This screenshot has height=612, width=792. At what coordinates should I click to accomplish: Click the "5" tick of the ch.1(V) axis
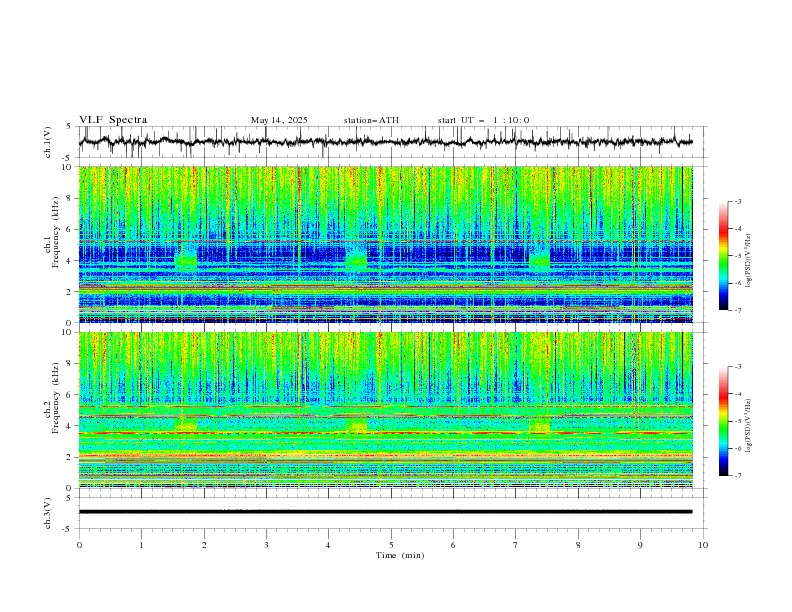coord(71,127)
